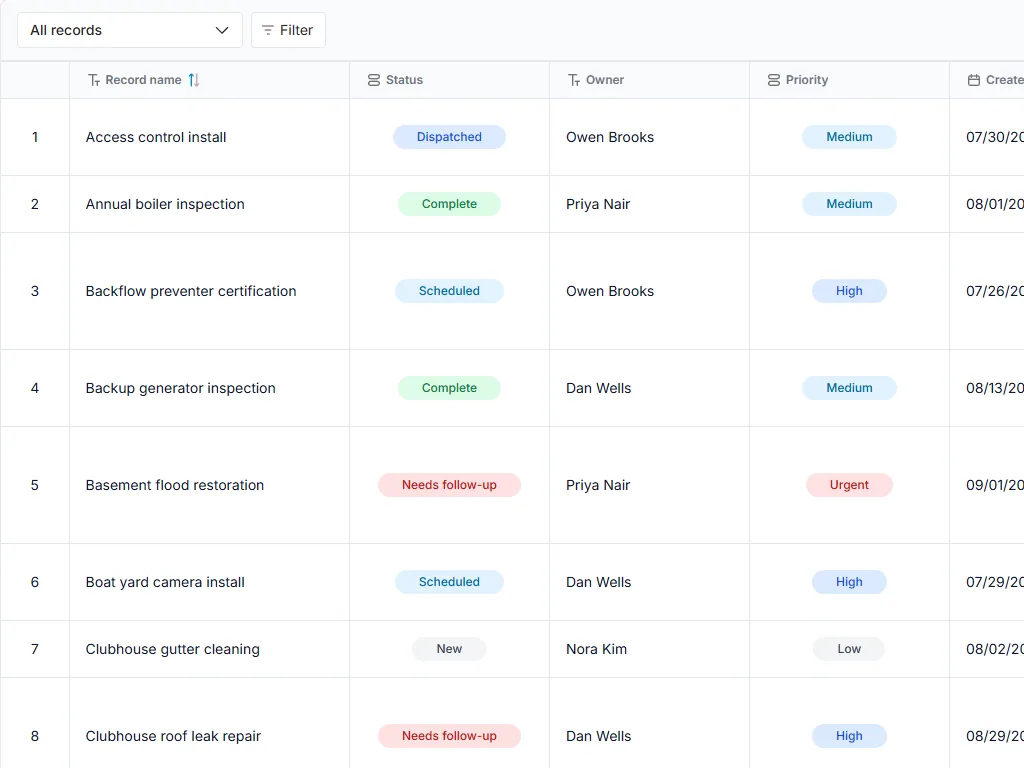Select the Access control install record
Image resolution: width=1024 pixels, height=768 pixels.
coord(156,137)
